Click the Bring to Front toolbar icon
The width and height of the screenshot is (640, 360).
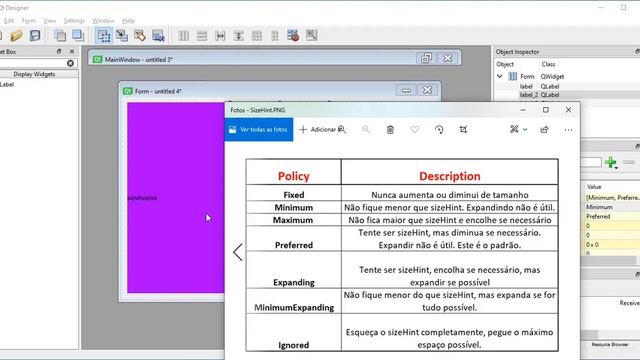click(x=78, y=36)
